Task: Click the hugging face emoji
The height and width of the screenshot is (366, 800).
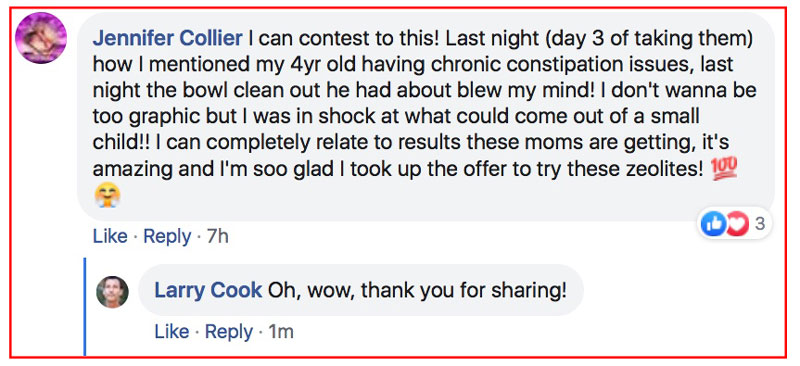Action: (x=108, y=195)
